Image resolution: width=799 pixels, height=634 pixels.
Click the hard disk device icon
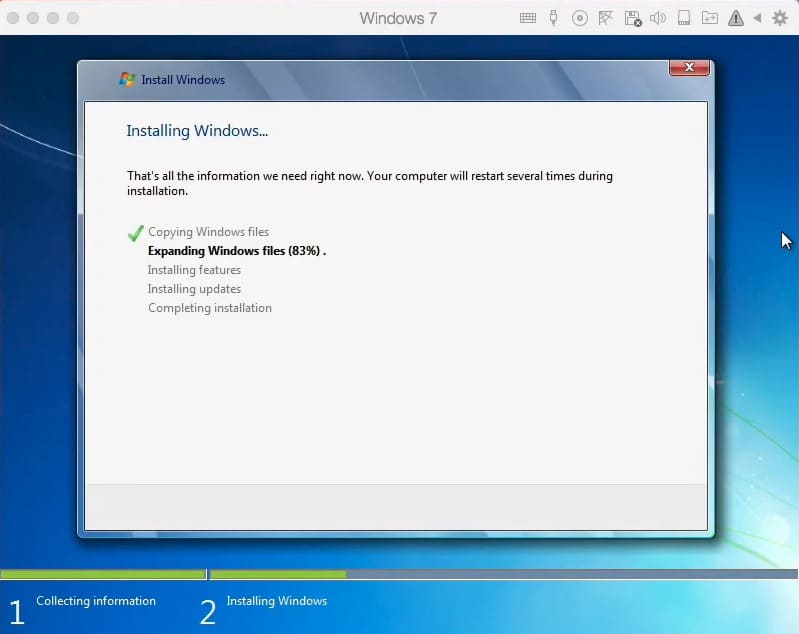point(684,18)
